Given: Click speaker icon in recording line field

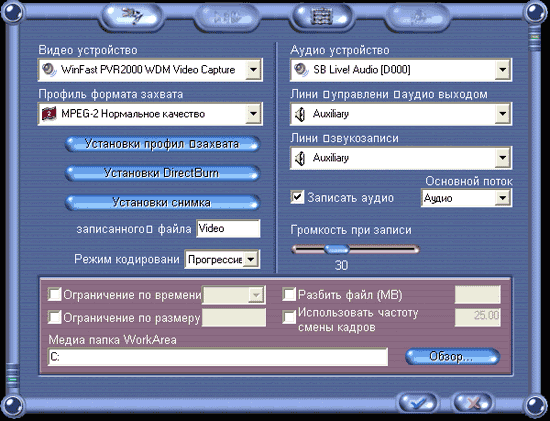Looking at the screenshot, I should pyautogui.click(x=300, y=158).
